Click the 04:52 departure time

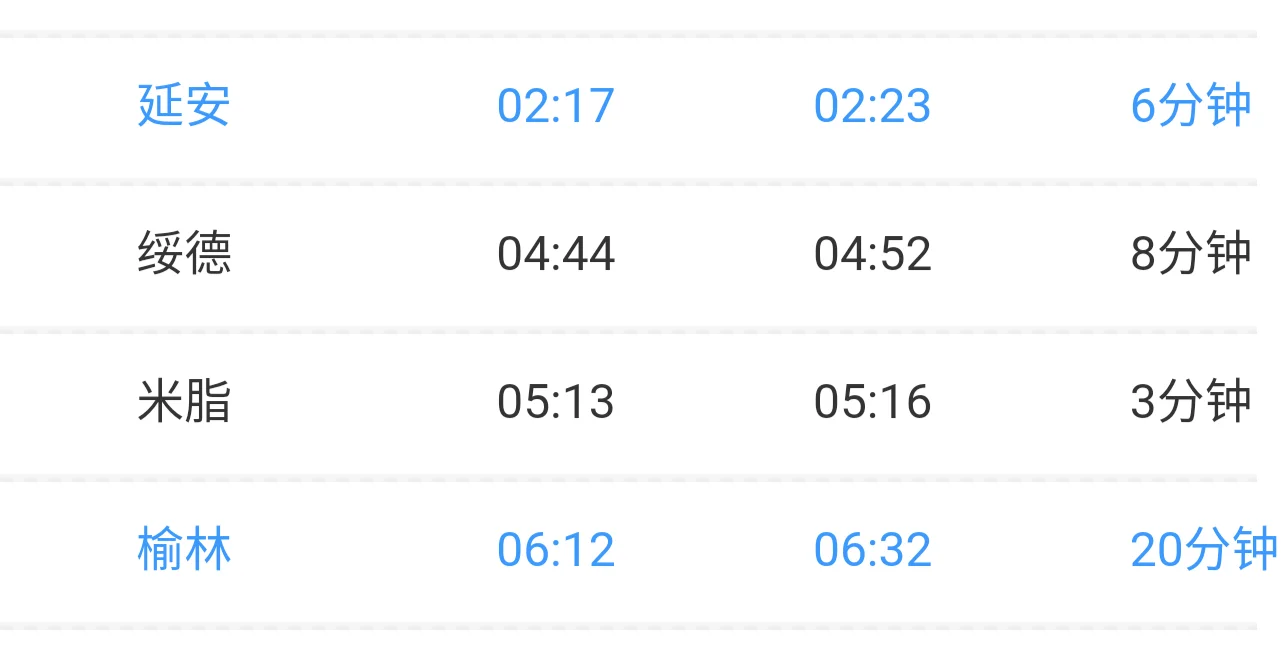tap(872, 254)
